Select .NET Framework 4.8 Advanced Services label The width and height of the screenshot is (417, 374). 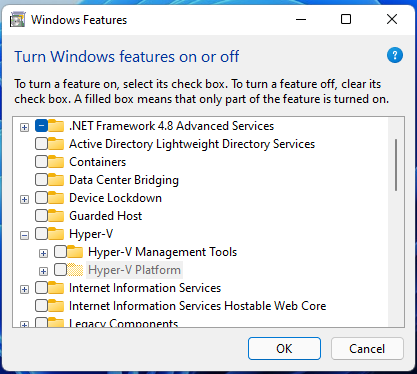(172, 126)
